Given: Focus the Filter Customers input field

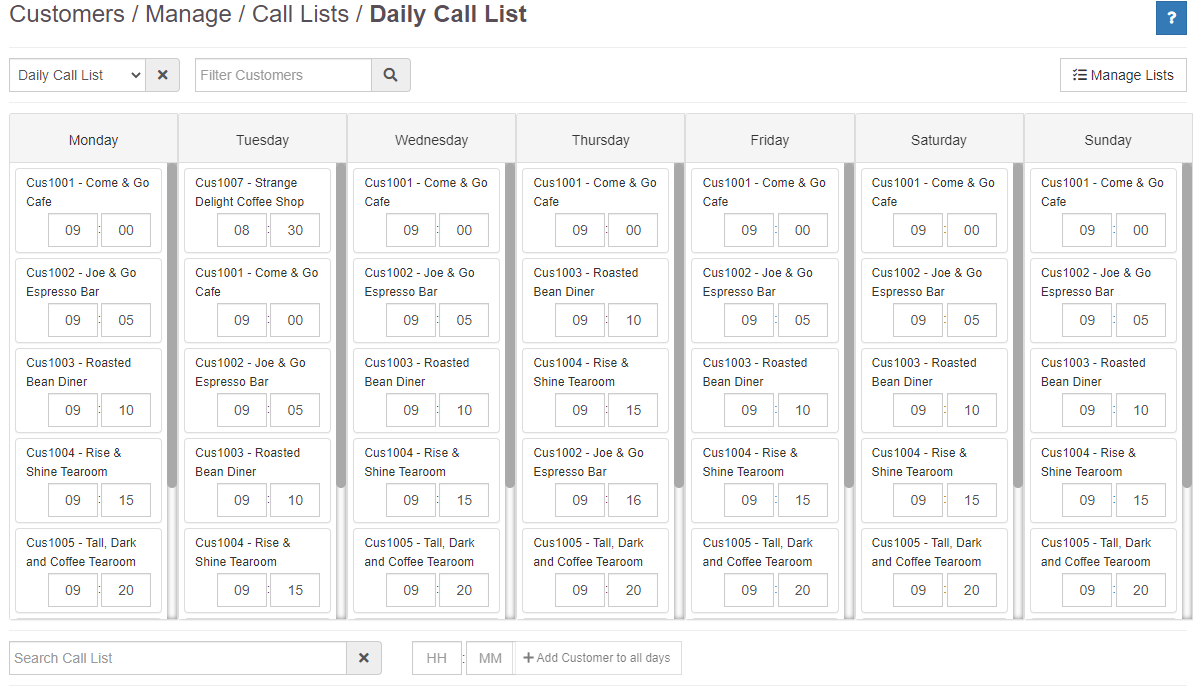Looking at the screenshot, I should 283,75.
